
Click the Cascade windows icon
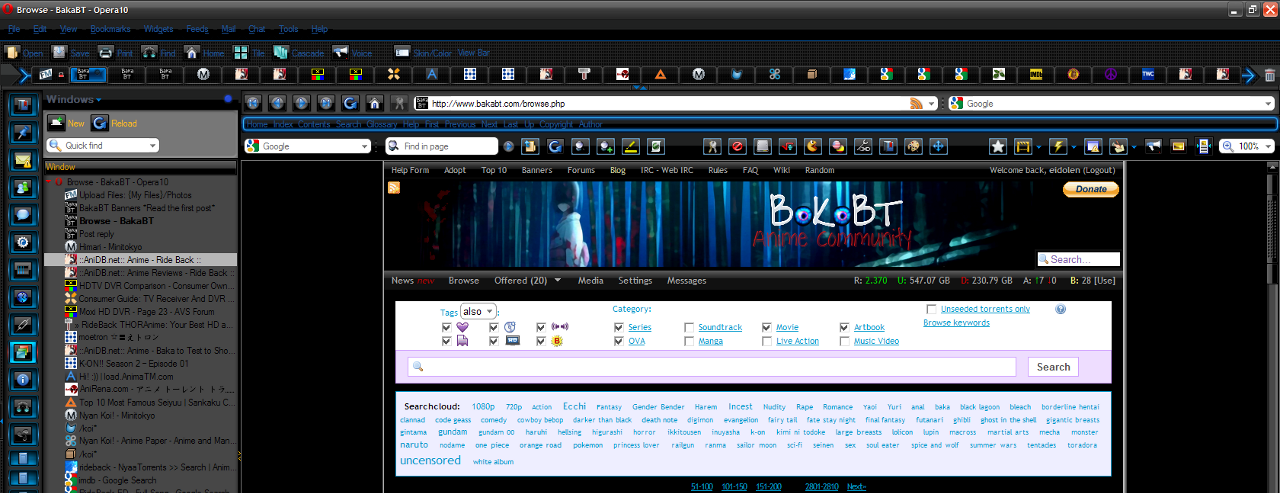click(281, 52)
